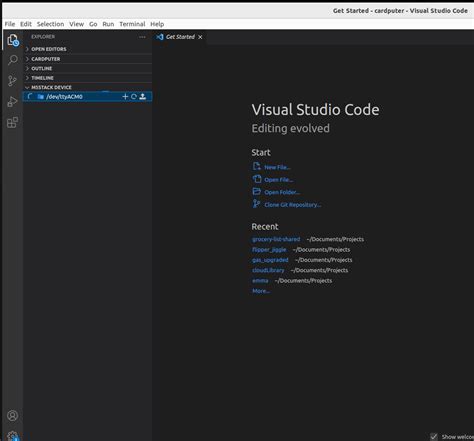Viewport: 474px width, 441px height.
Task: Collapse the M5STACK DEVICE section
Action: [87, 87]
